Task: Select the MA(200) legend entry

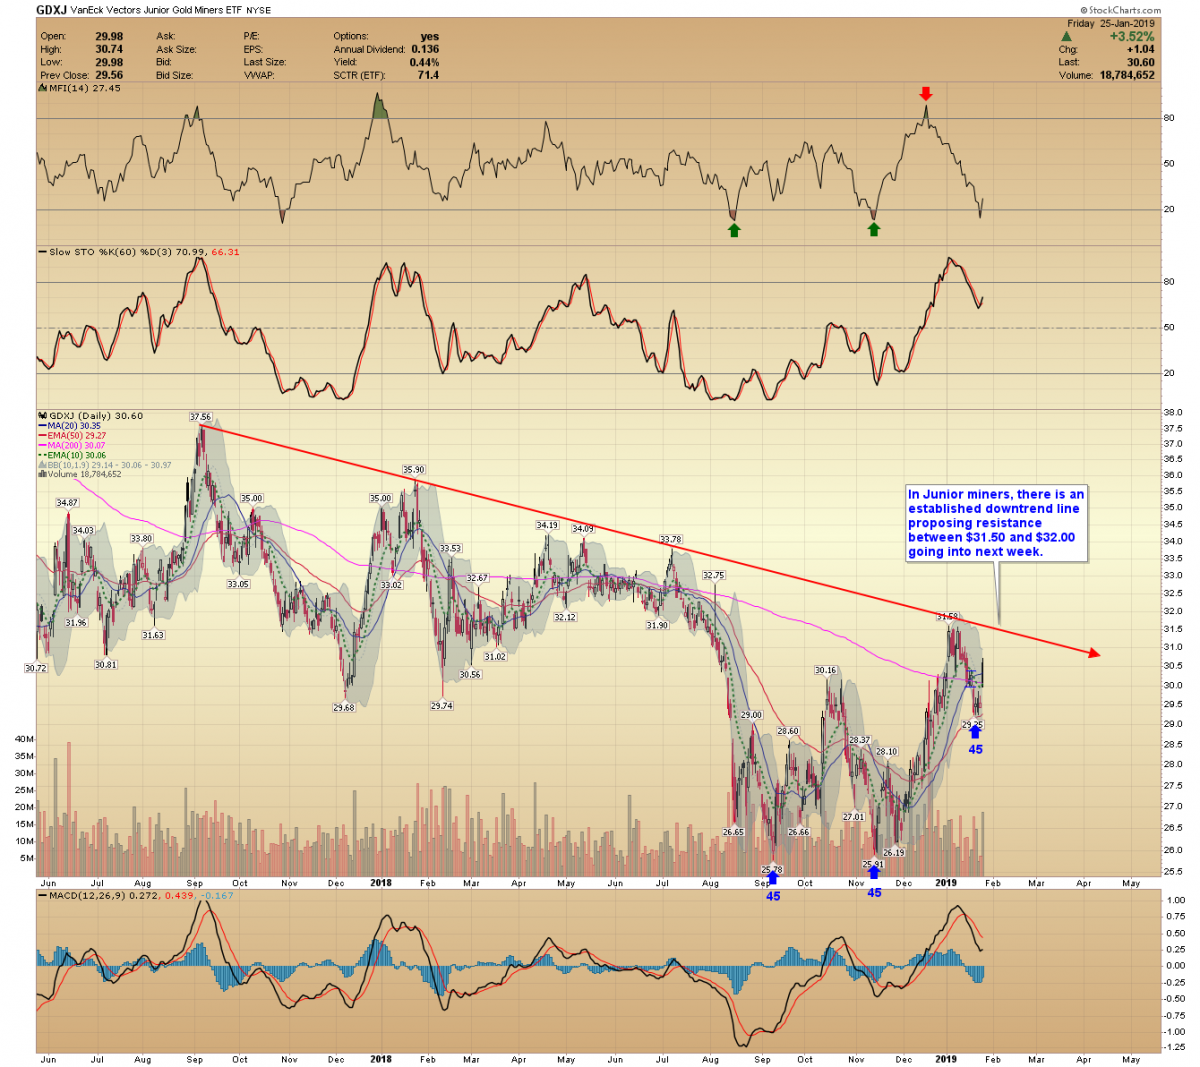Action: pos(77,445)
